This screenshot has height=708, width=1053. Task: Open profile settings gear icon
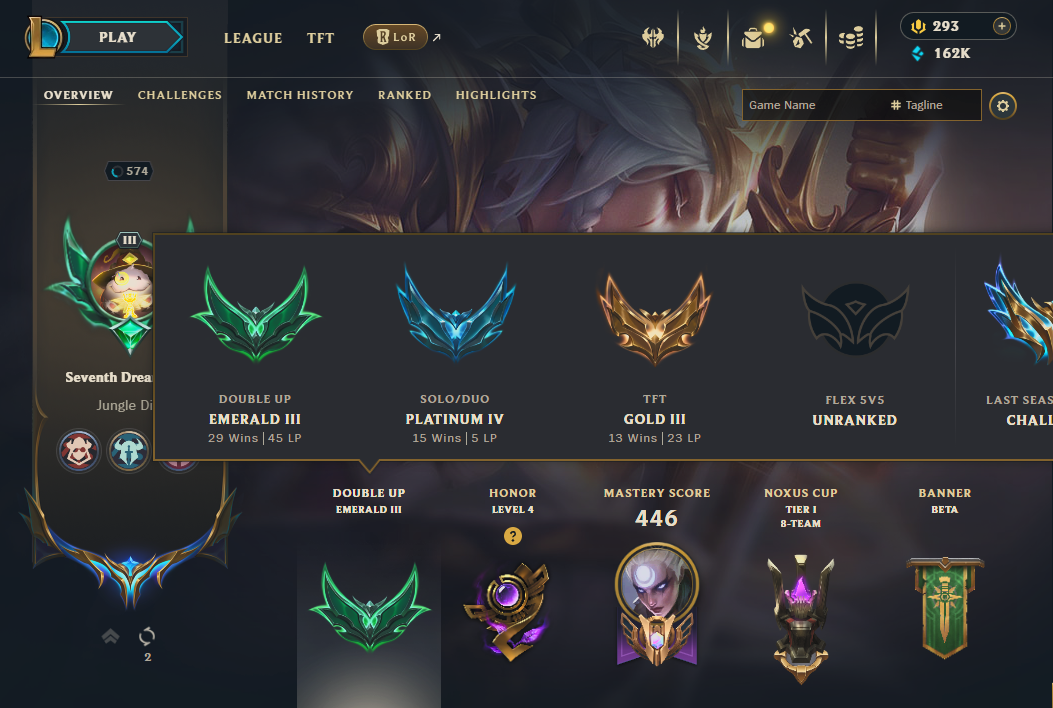tap(1003, 105)
